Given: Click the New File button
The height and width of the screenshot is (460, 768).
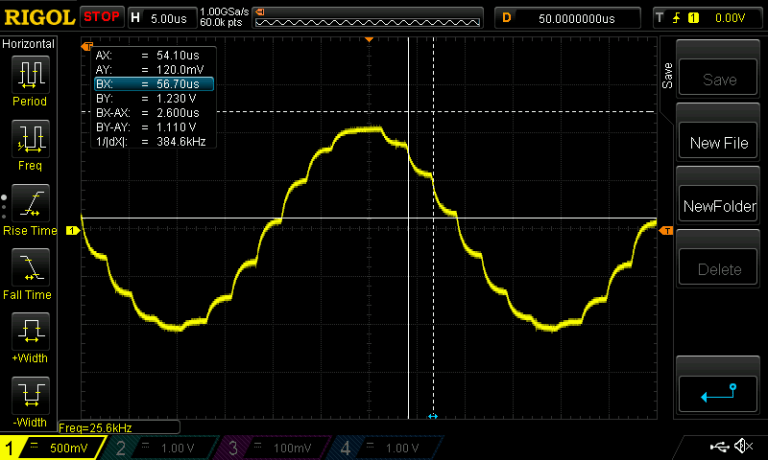Looking at the screenshot, I should pyautogui.click(x=718, y=141).
